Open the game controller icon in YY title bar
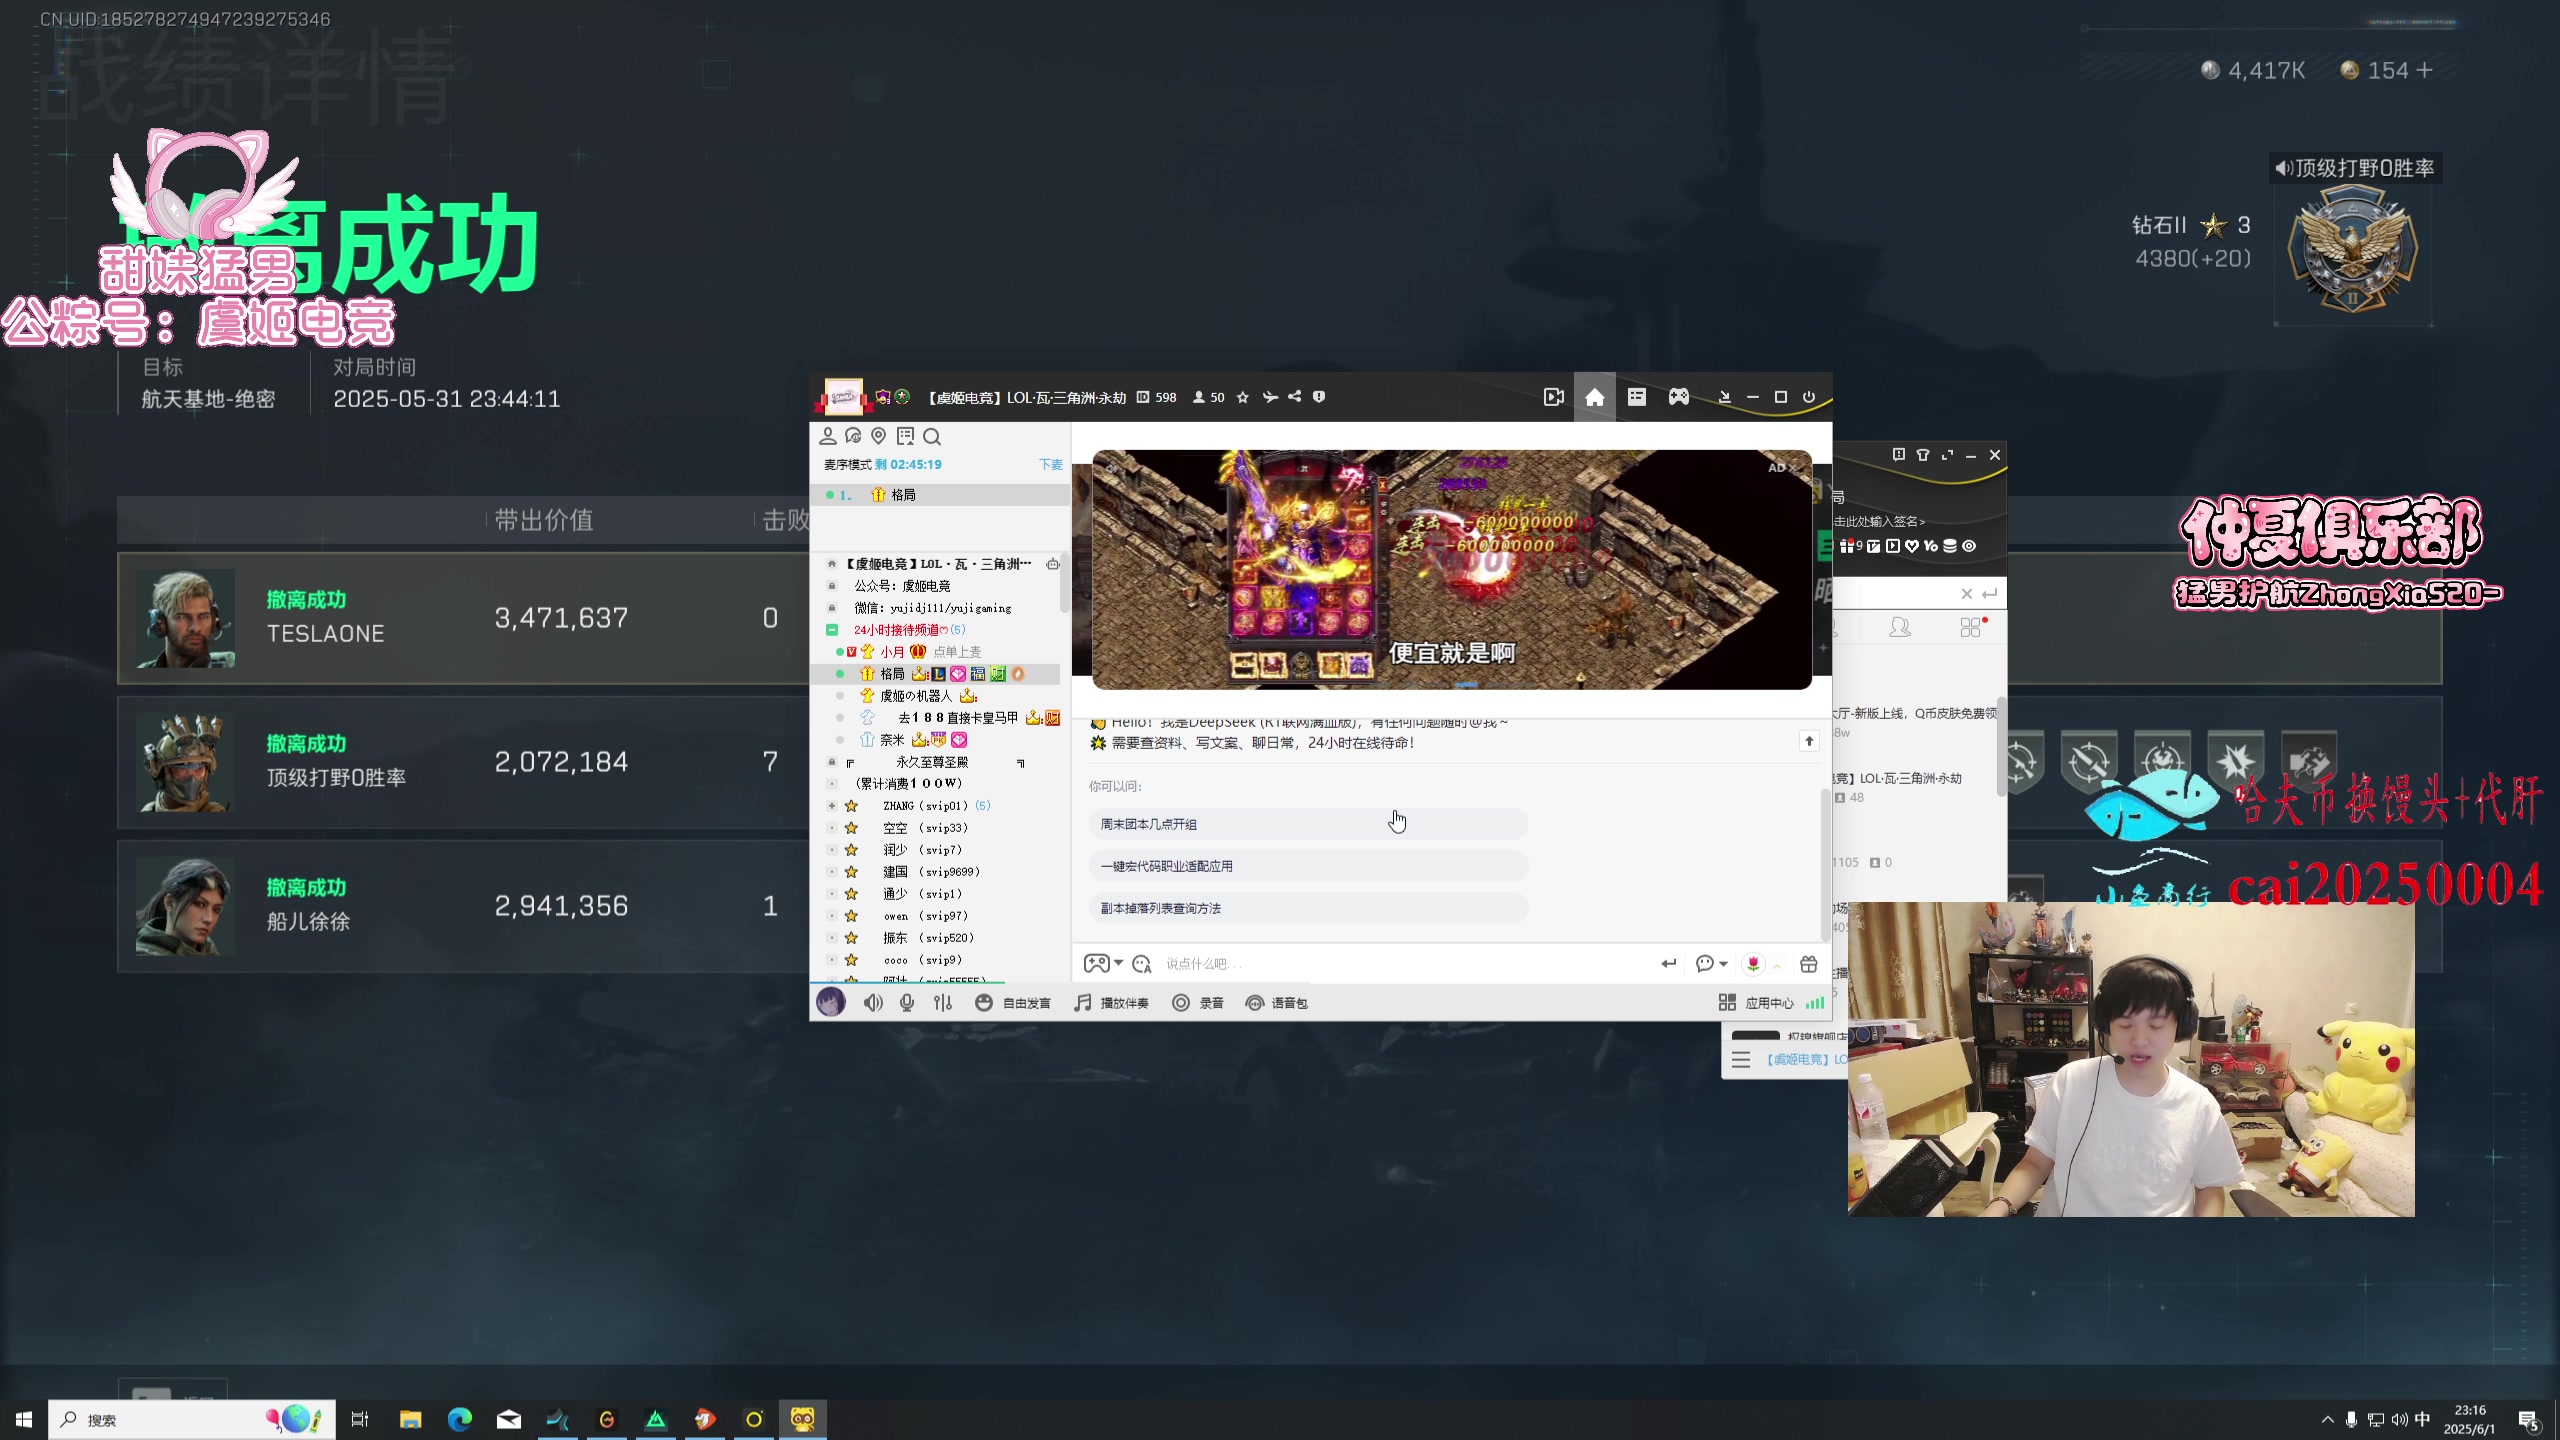Viewport: 2560px width, 1440px height. click(x=1678, y=397)
